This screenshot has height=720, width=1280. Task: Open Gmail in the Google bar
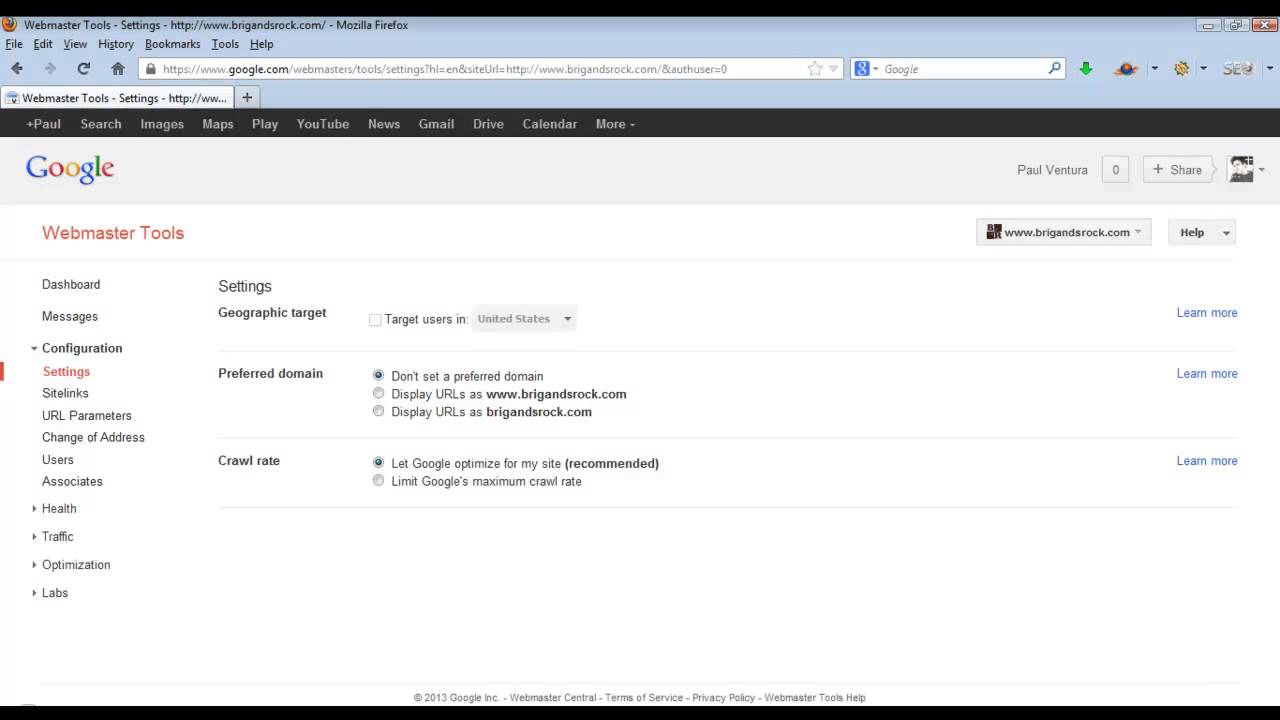(x=436, y=124)
